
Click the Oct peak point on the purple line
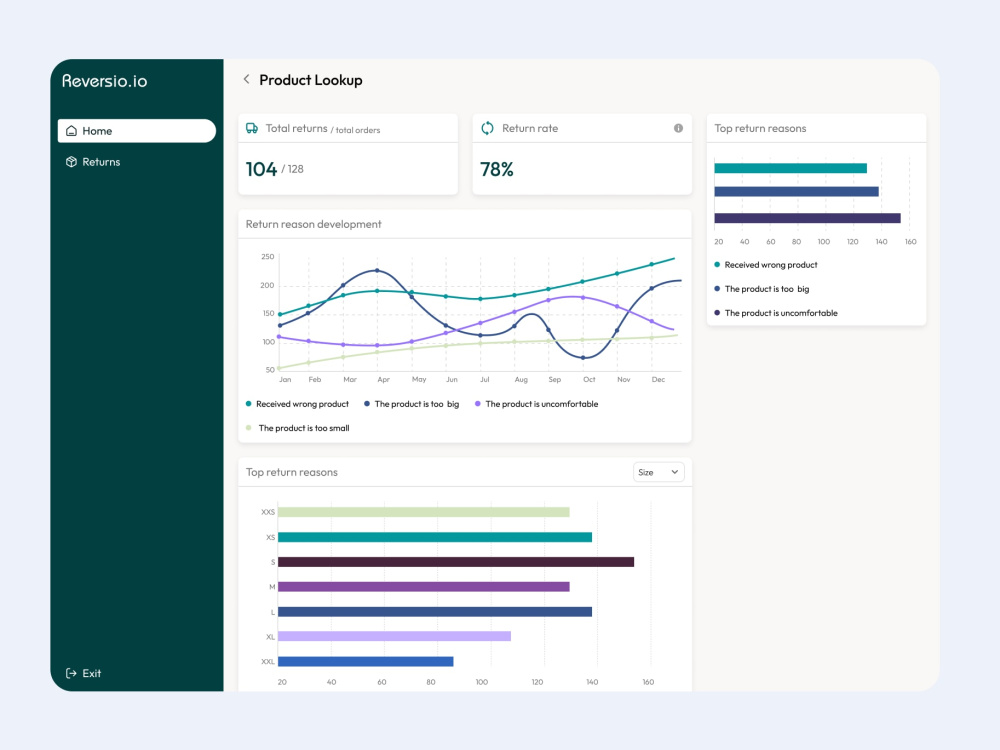tap(583, 297)
